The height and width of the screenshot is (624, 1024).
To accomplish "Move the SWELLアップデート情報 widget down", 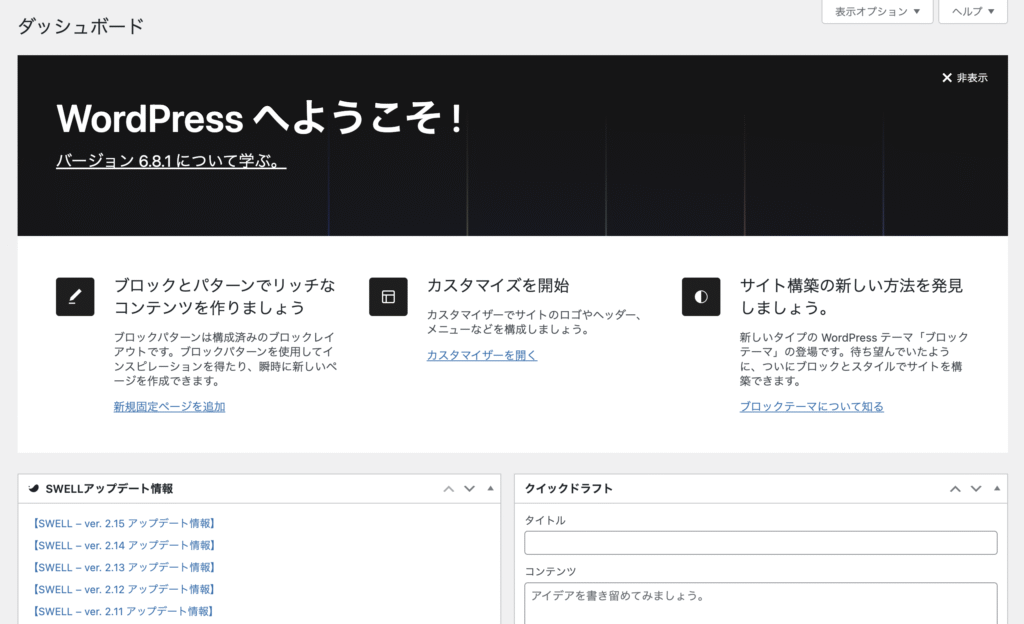I will tap(470, 489).
